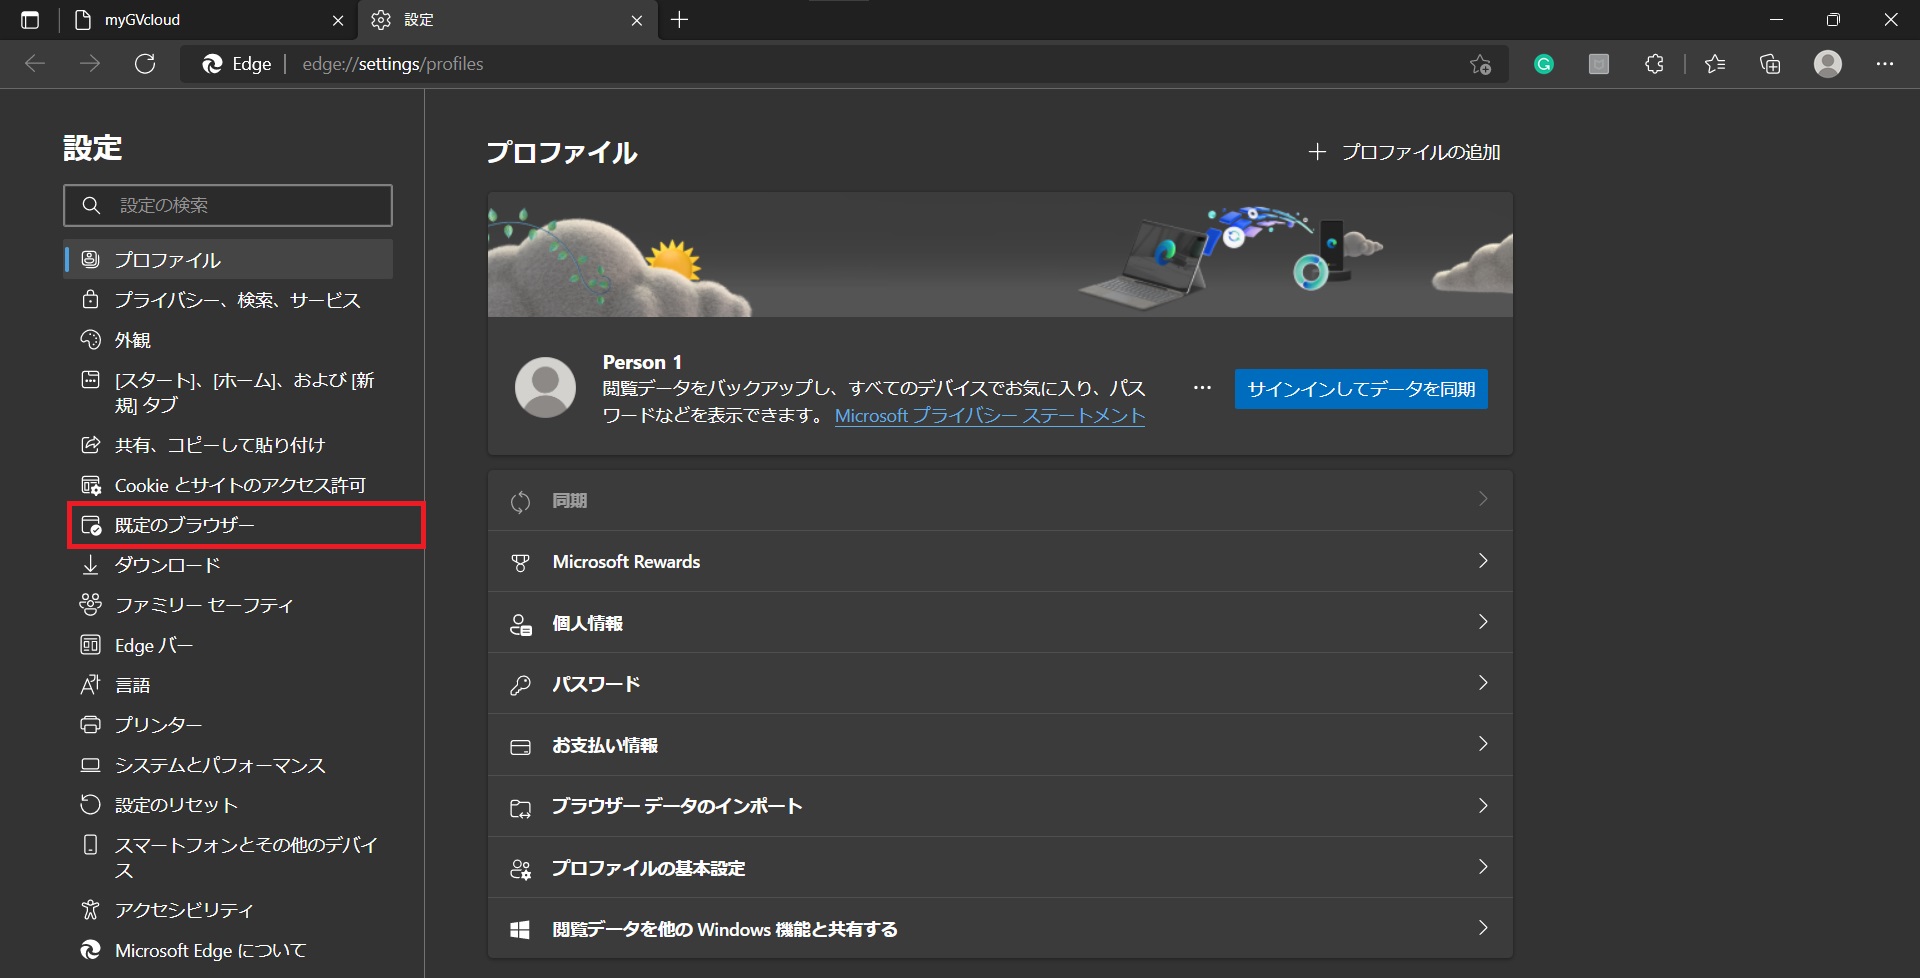1920x978 pixels.
Task: Open プライバシー、検索、サービス settings
Action: (229, 300)
